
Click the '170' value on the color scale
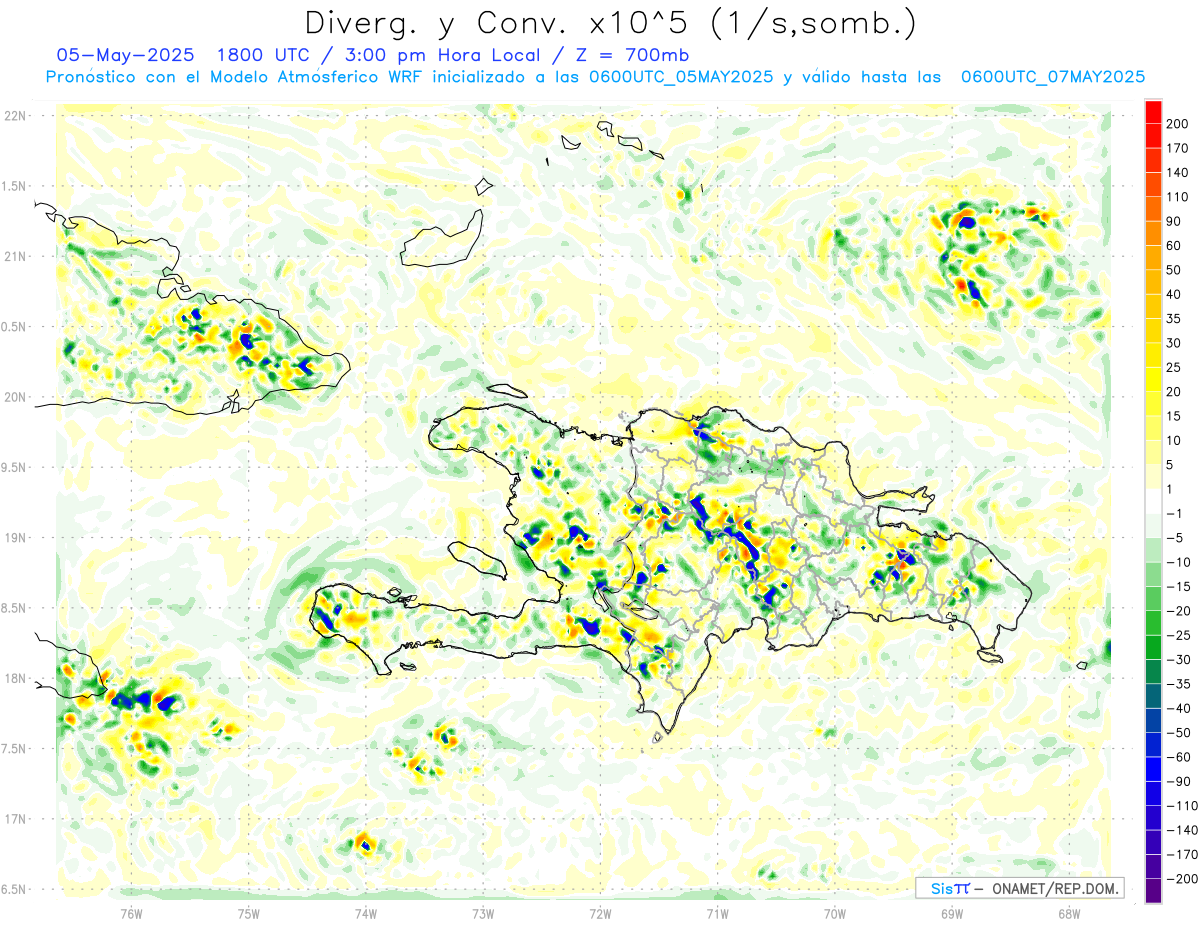point(1178,148)
